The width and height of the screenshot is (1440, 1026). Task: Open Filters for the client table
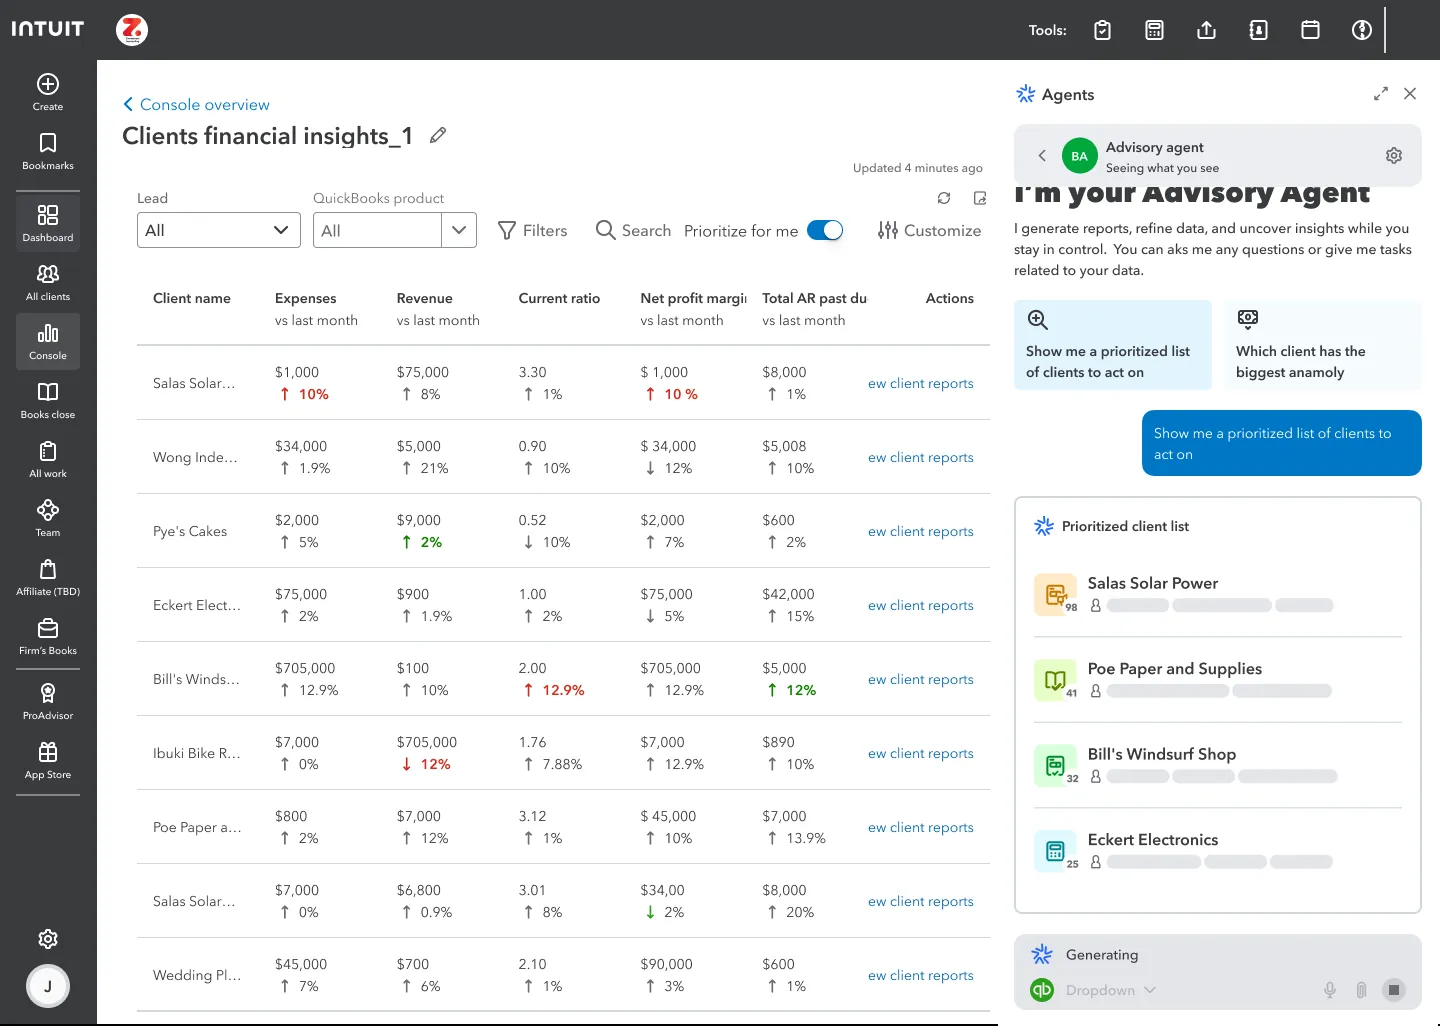(533, 230)
